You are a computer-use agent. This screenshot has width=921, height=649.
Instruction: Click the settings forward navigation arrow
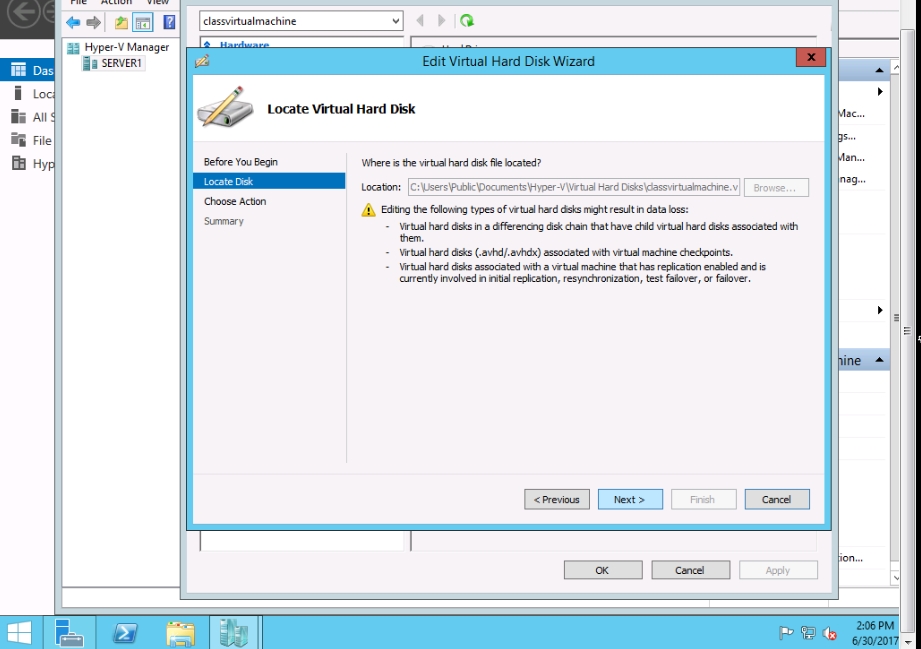tap(442, 21)
